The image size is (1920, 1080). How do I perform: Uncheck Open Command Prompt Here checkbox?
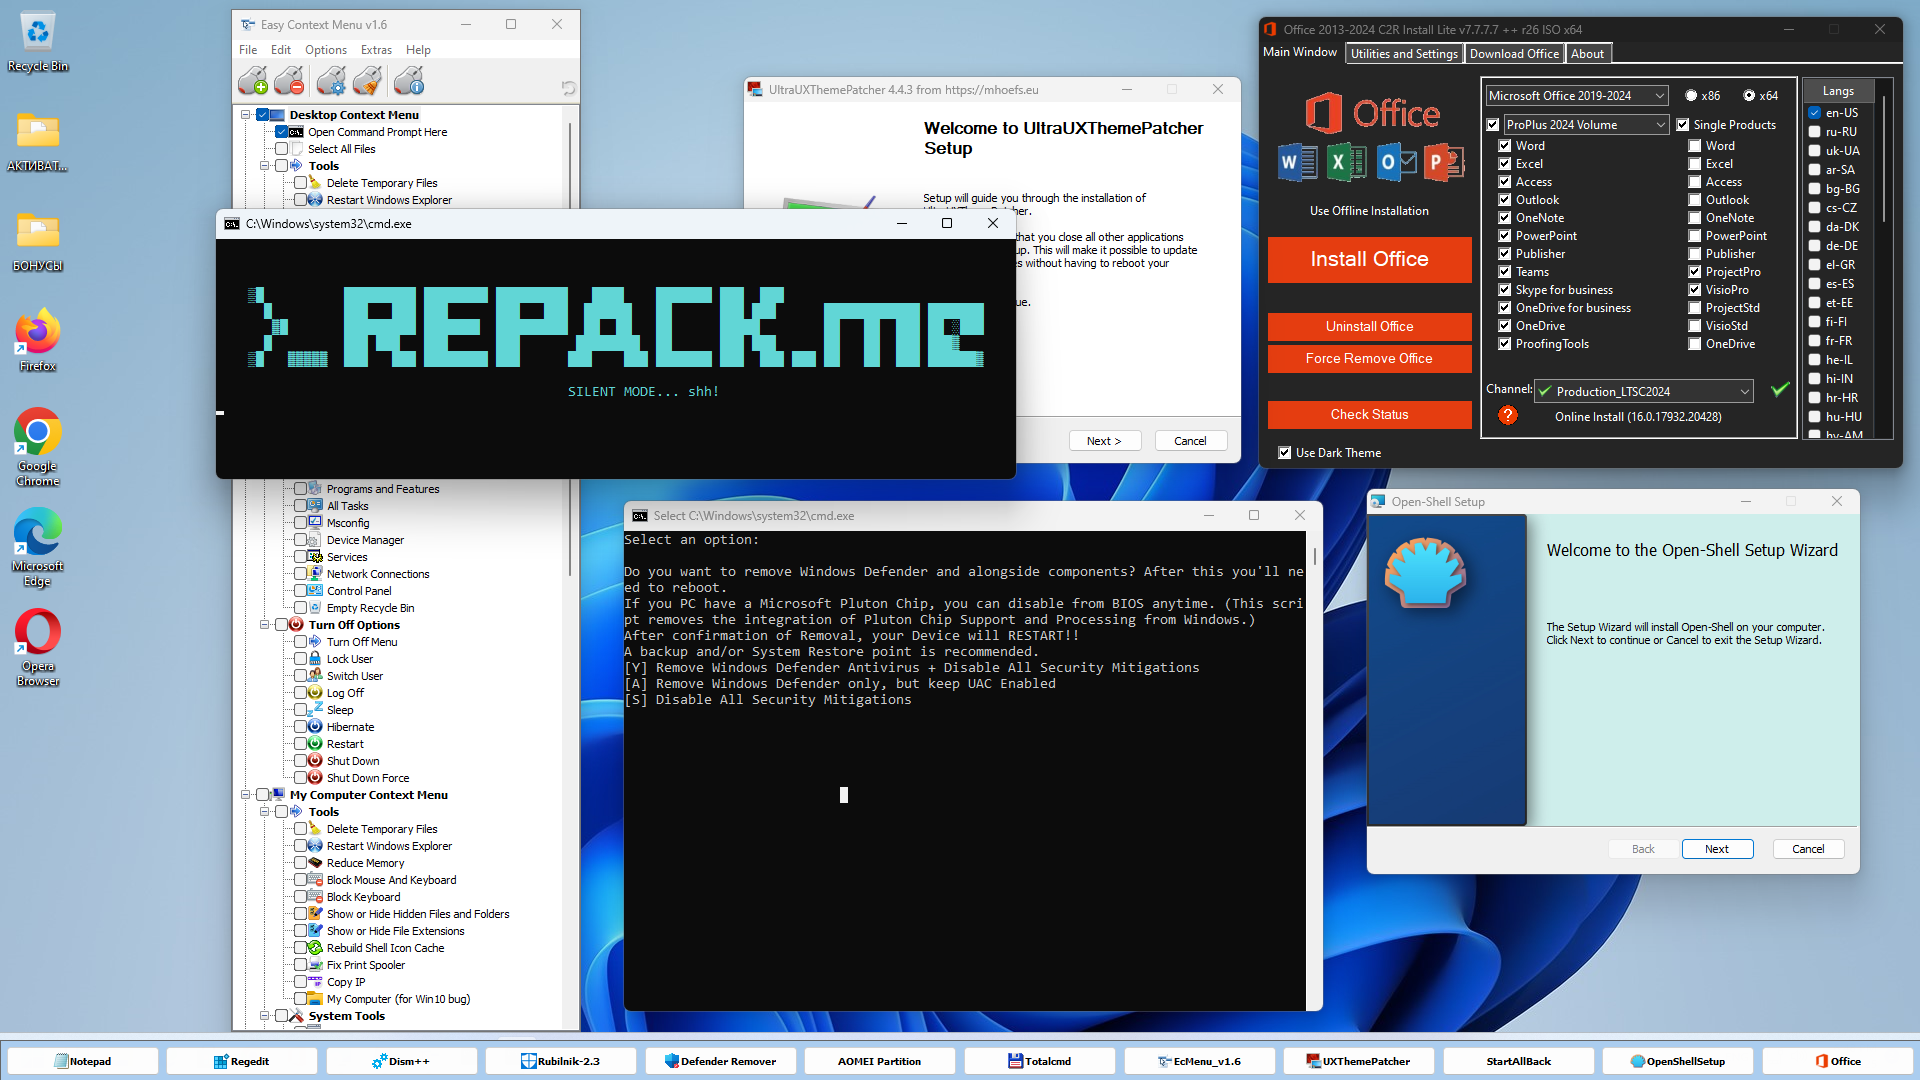click(282, 132)
